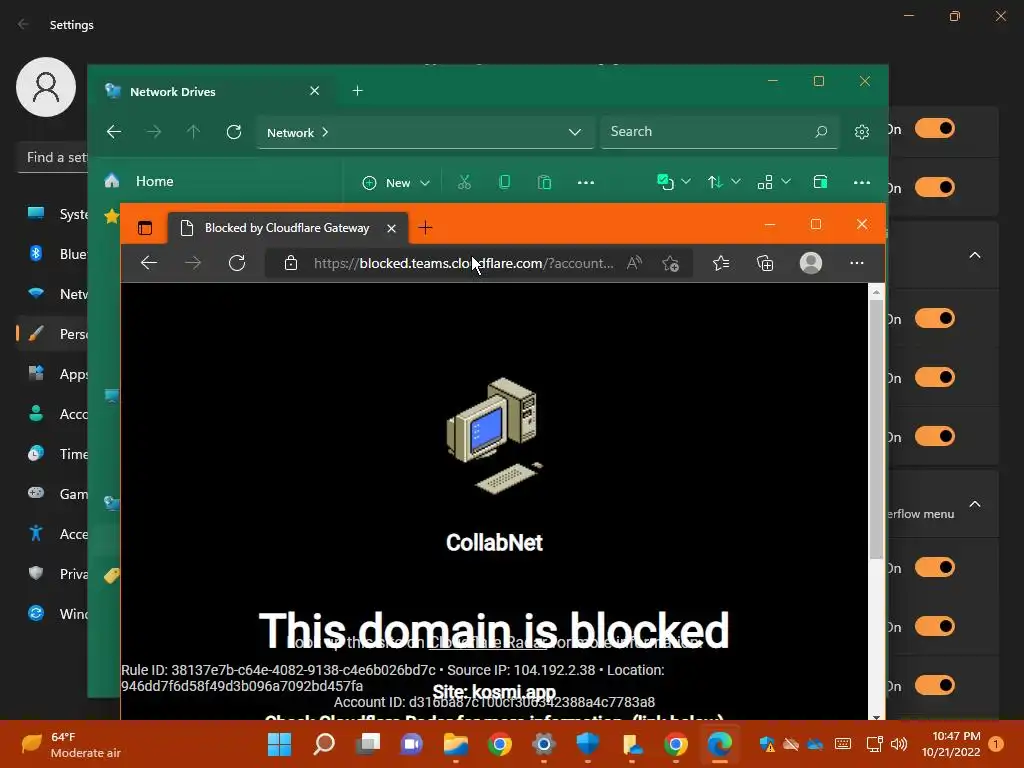Open Network Drives settings gear
This screenshot has width=1024, height=768.
(x=861, y=132)
